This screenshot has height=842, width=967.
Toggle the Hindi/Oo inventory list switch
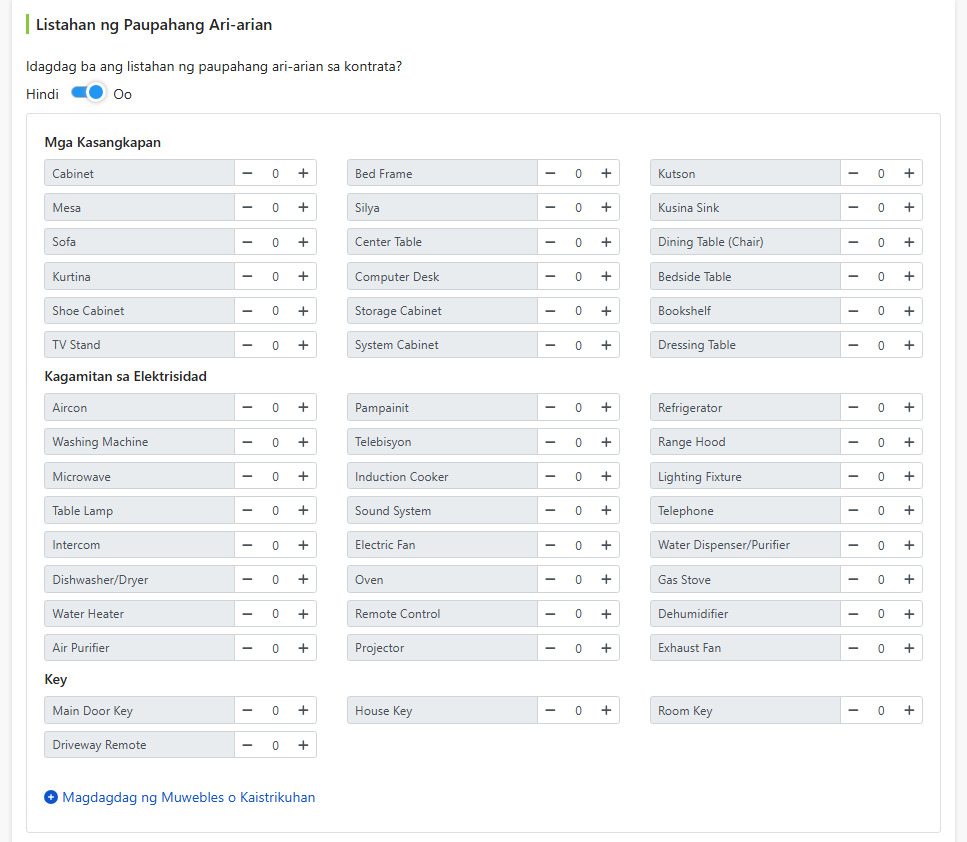click(x=88, y=93)
